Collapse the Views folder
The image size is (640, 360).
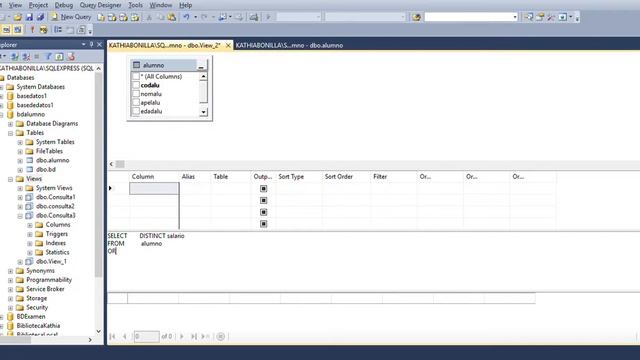pyautogui.click(x=11, y=179)
